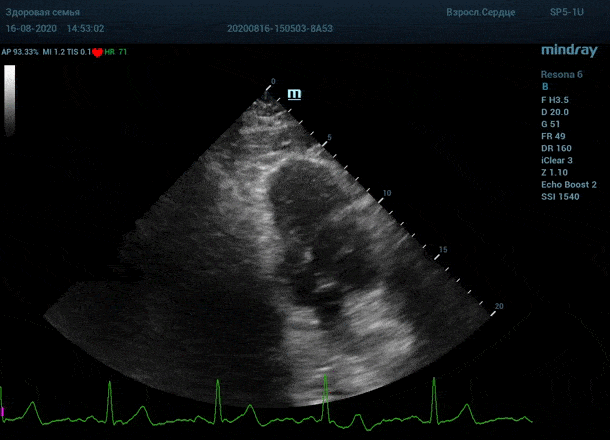Click the frame rate FR 49 value

(553, 136)
